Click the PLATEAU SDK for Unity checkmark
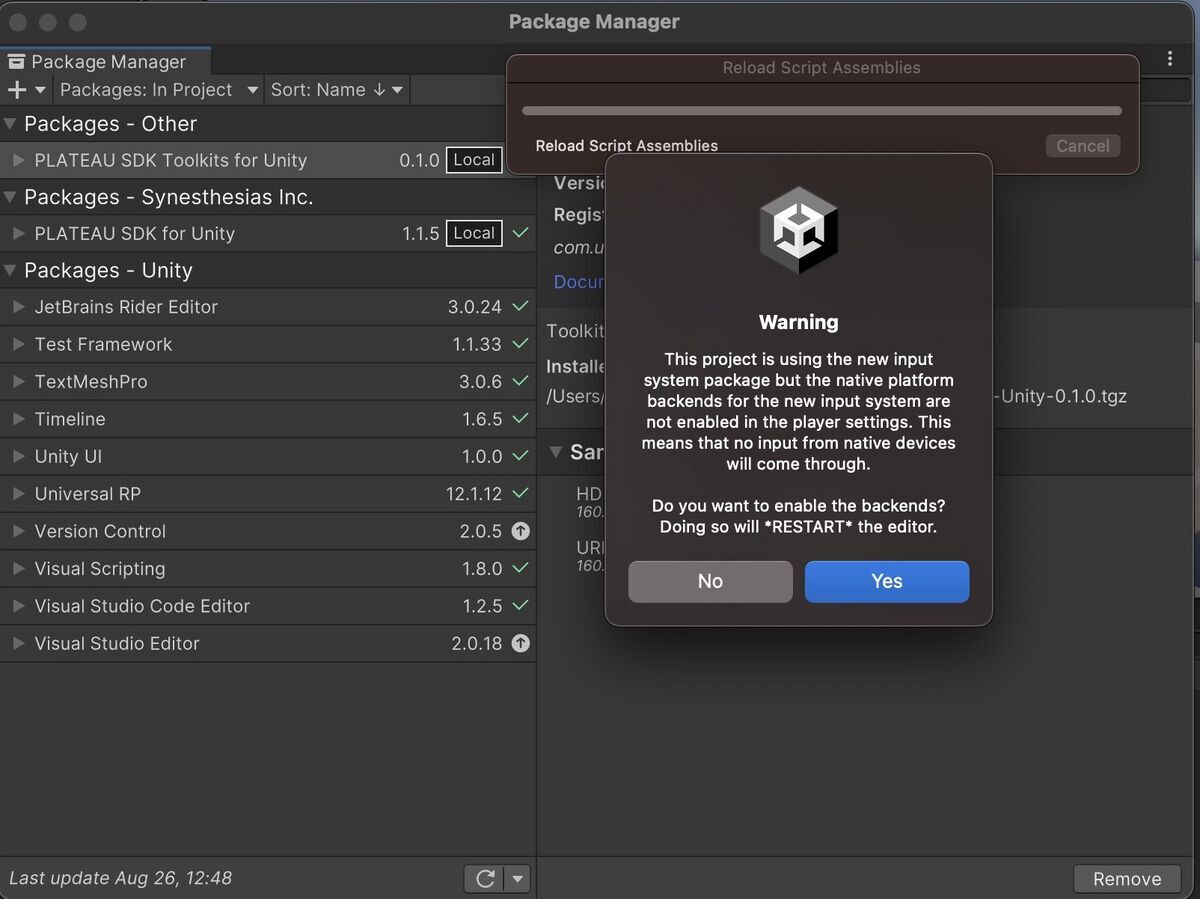 point(520,233)
